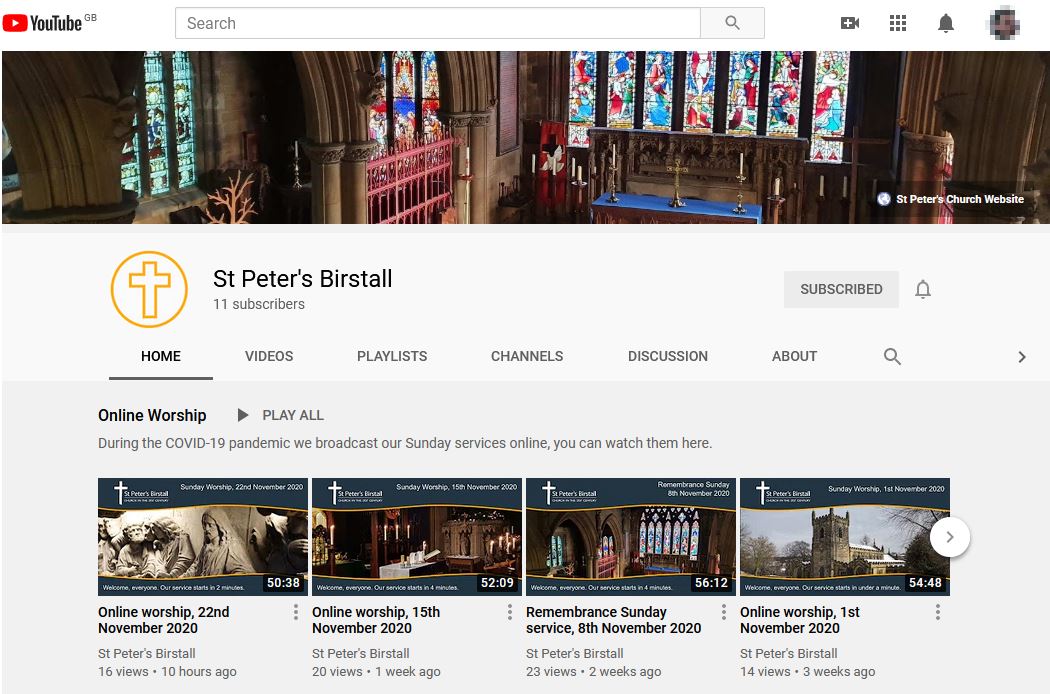Open options menu for 15th November video
Screen dimensions: 1050x694
[x=510, y=612]
